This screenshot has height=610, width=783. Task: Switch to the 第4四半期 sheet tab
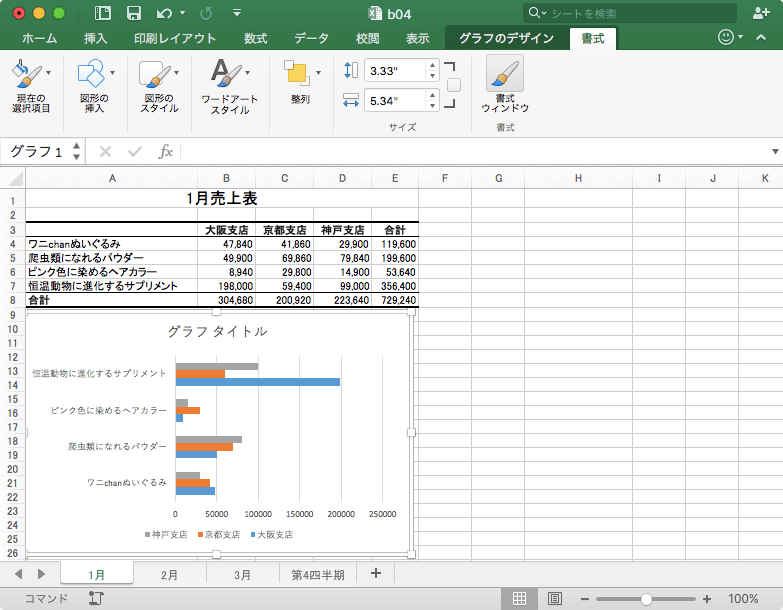click(x=318, y=575)
